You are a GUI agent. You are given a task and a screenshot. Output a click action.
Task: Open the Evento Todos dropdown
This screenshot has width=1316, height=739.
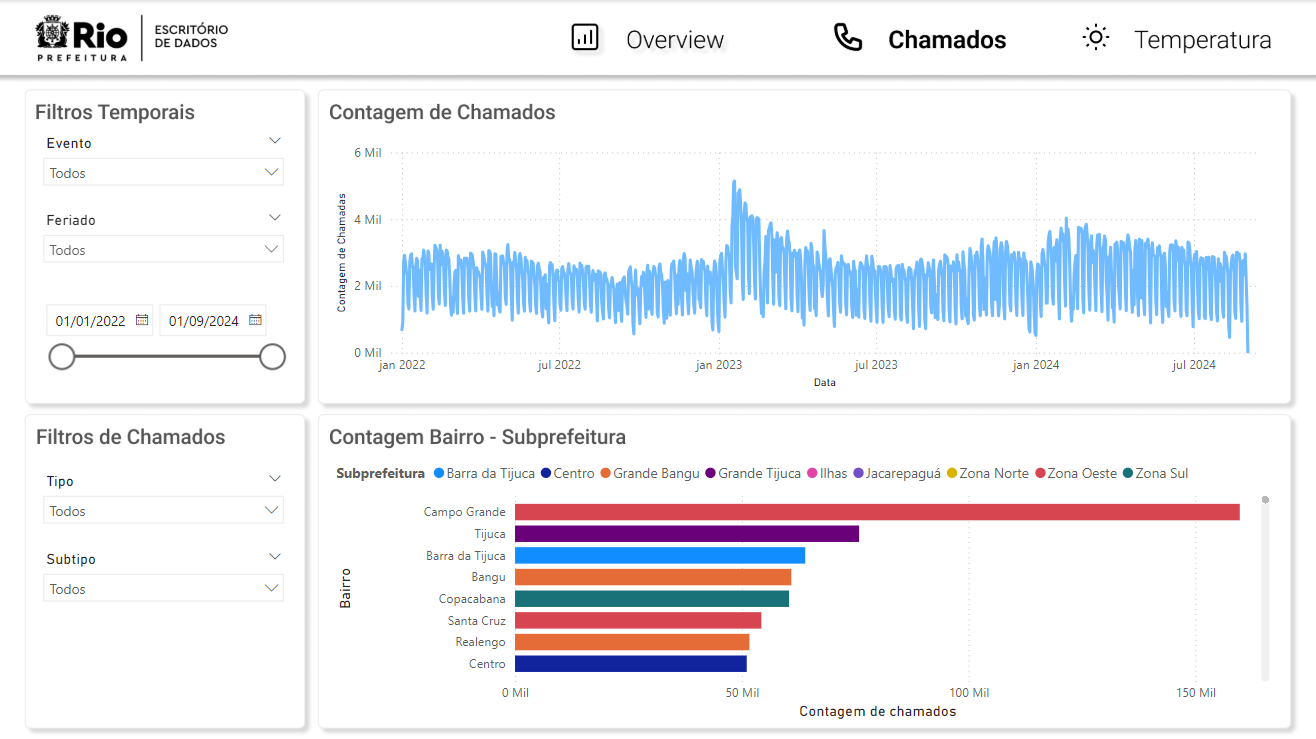[163, 172]
